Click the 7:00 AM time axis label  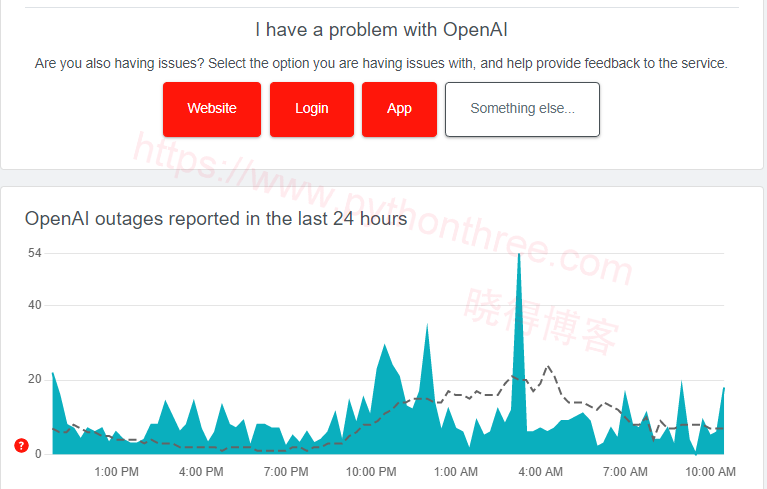click(x=625, y=472)
